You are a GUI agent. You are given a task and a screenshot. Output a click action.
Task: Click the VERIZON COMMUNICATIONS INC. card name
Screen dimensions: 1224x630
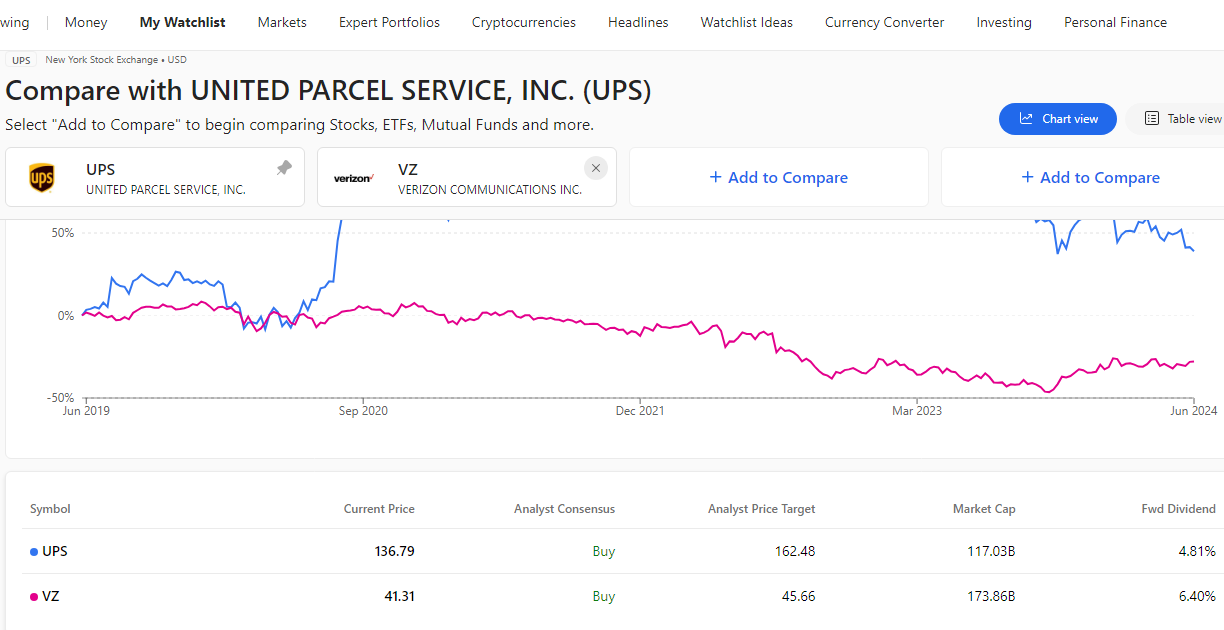coord(490,190)
